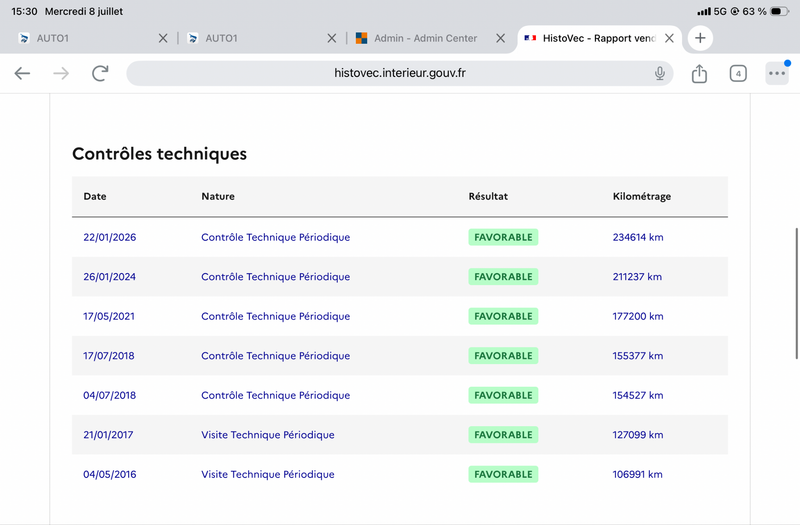Tap the microphone icon in address bar
800x525 pixels.
(660, 73)
